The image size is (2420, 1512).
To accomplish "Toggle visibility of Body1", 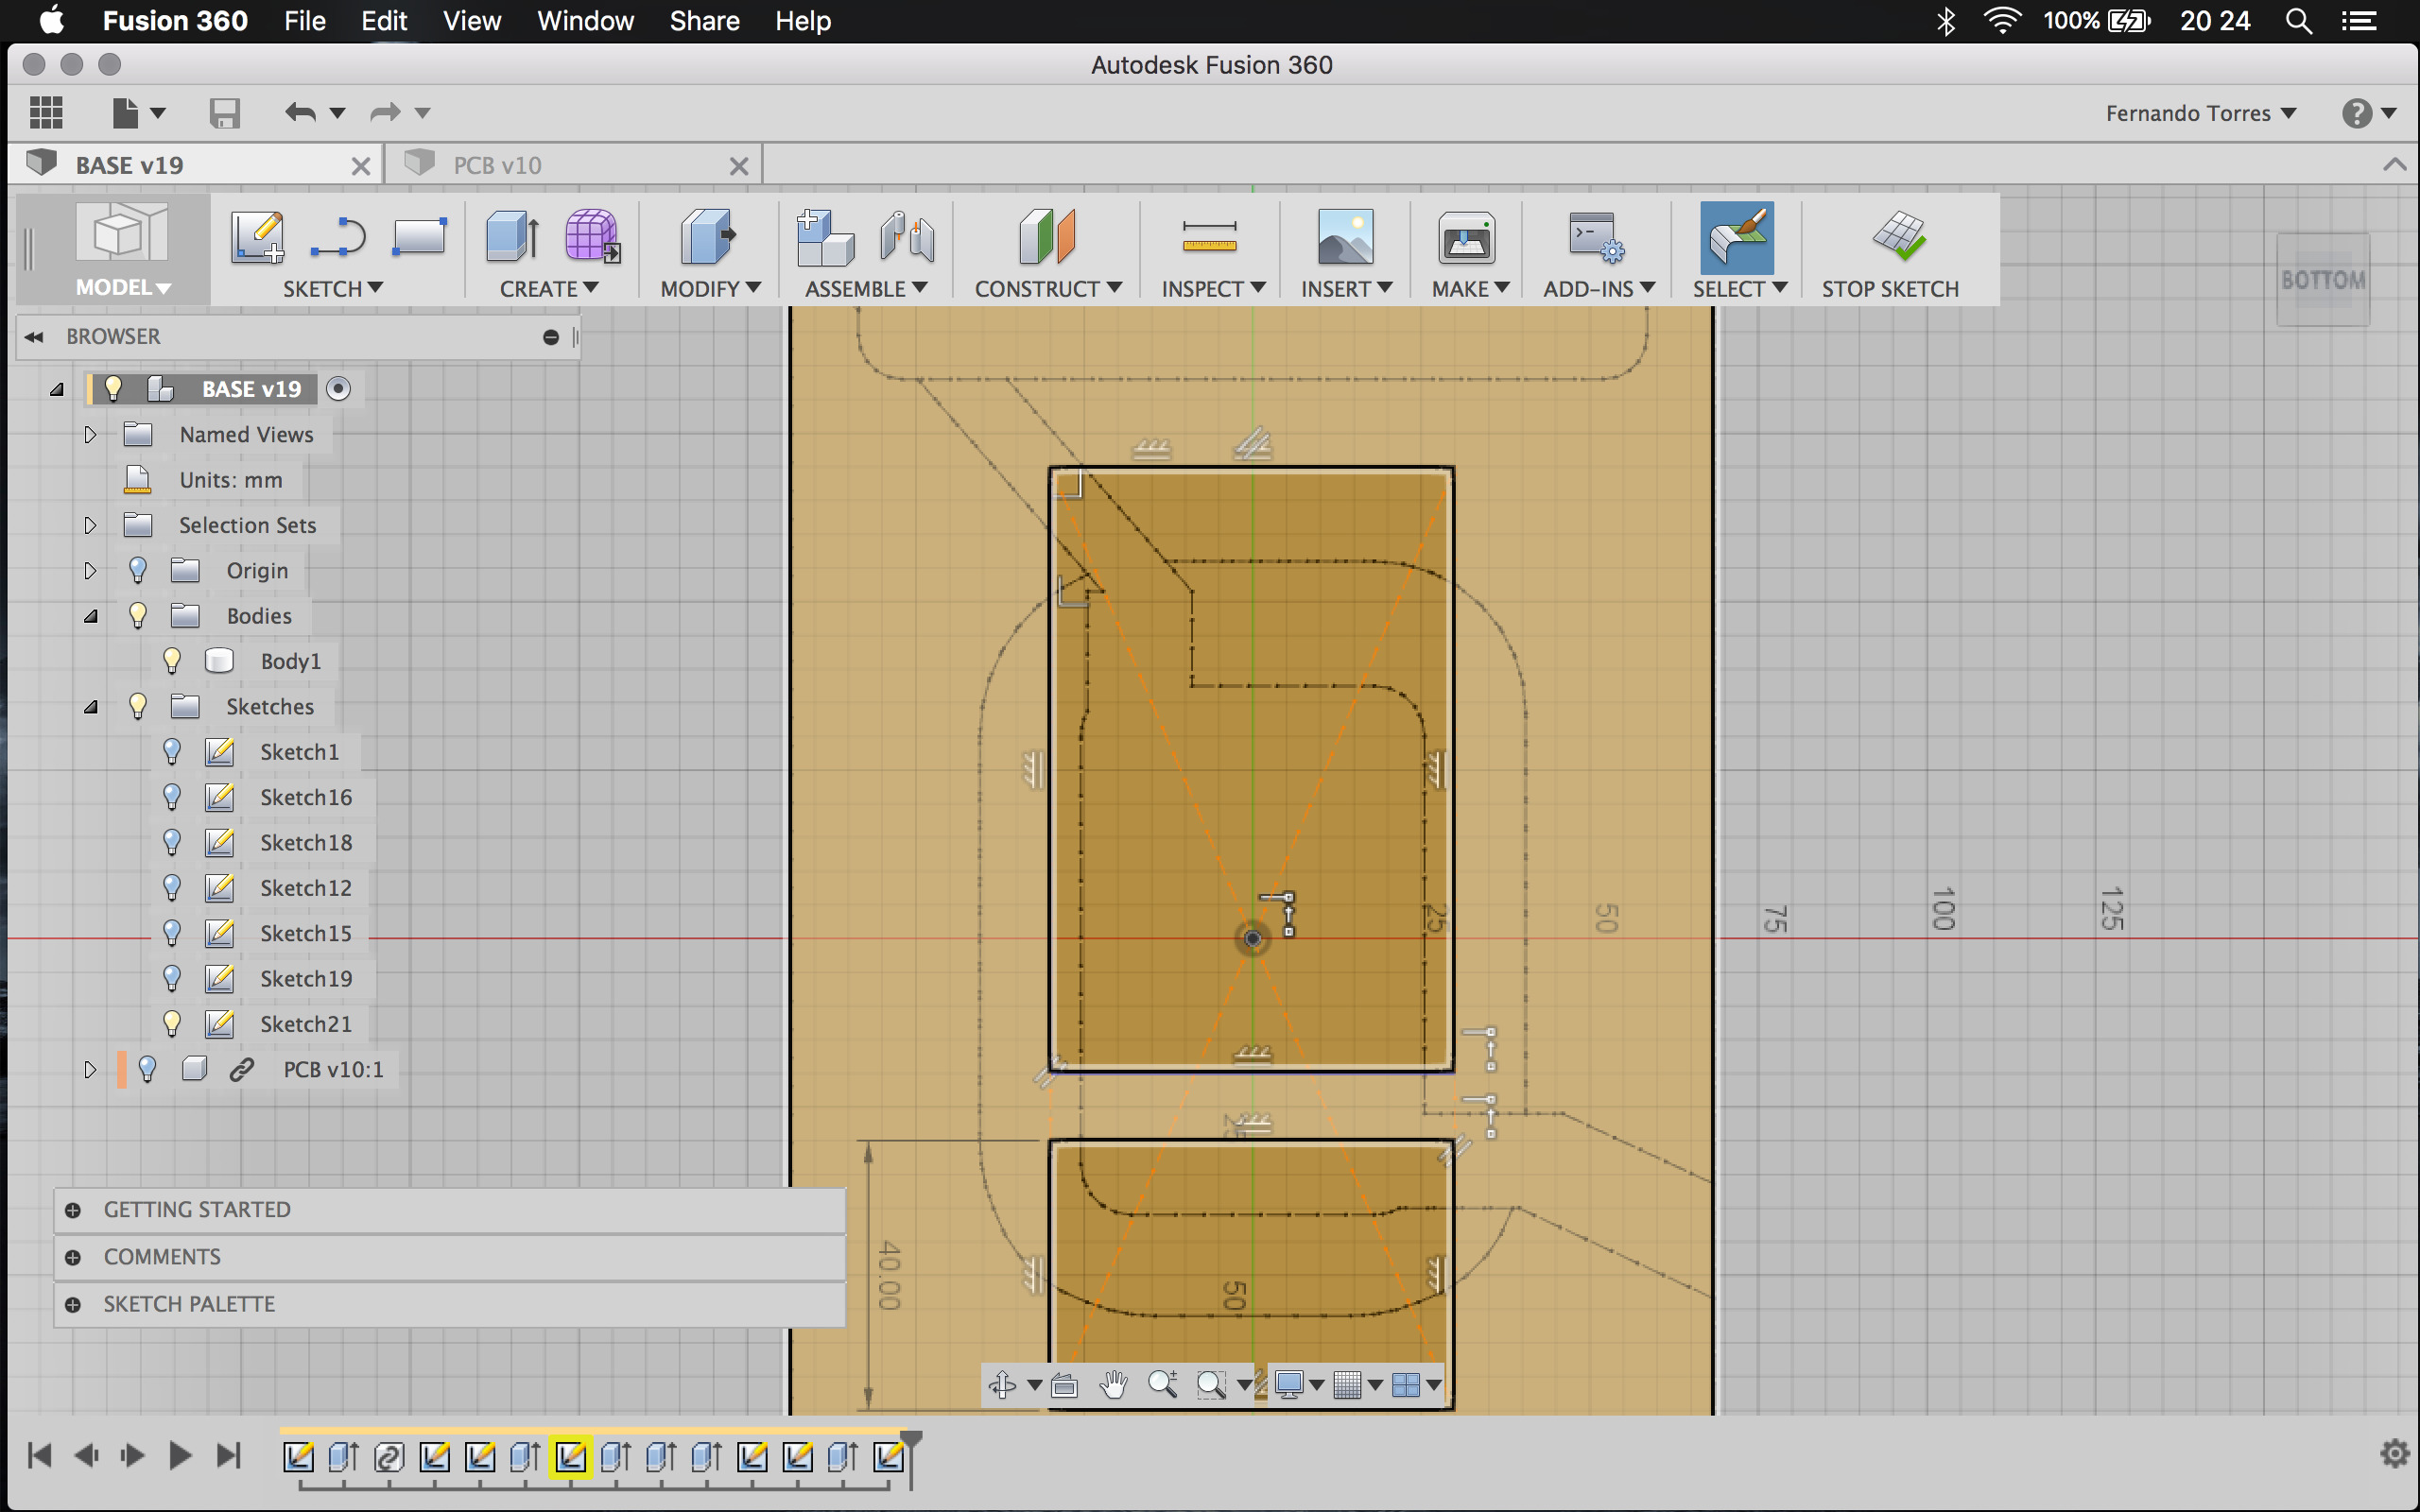I will 172,661.
